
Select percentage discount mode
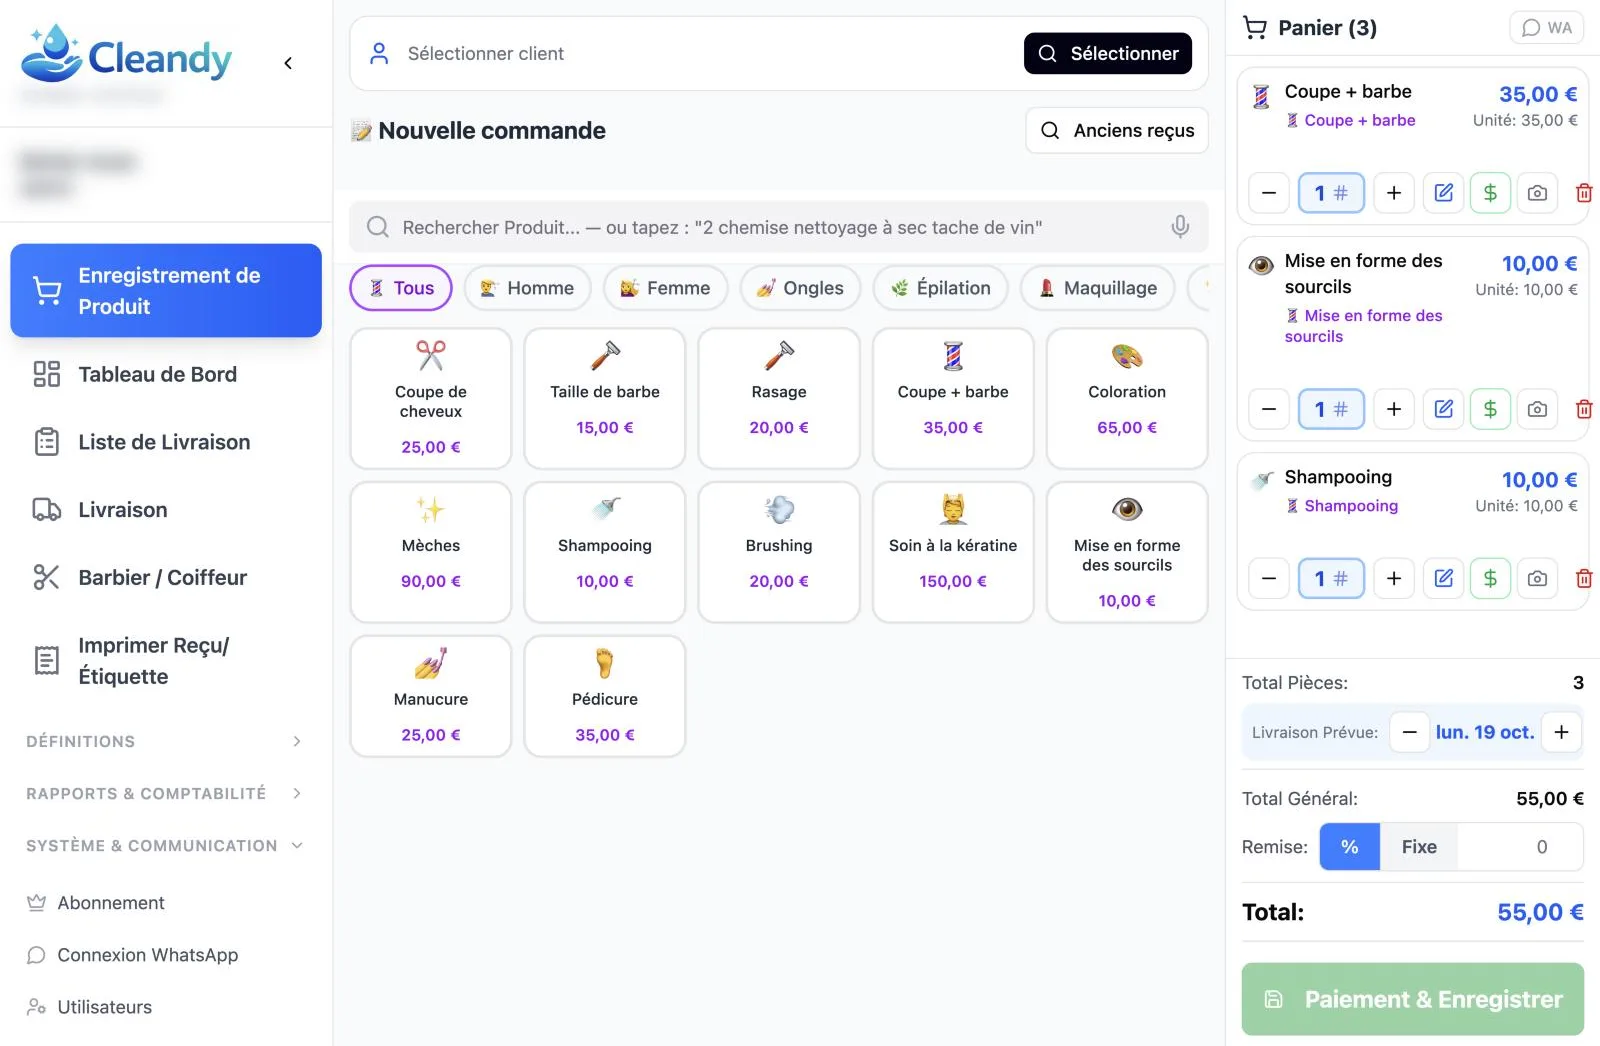(x=1350, y=847)
